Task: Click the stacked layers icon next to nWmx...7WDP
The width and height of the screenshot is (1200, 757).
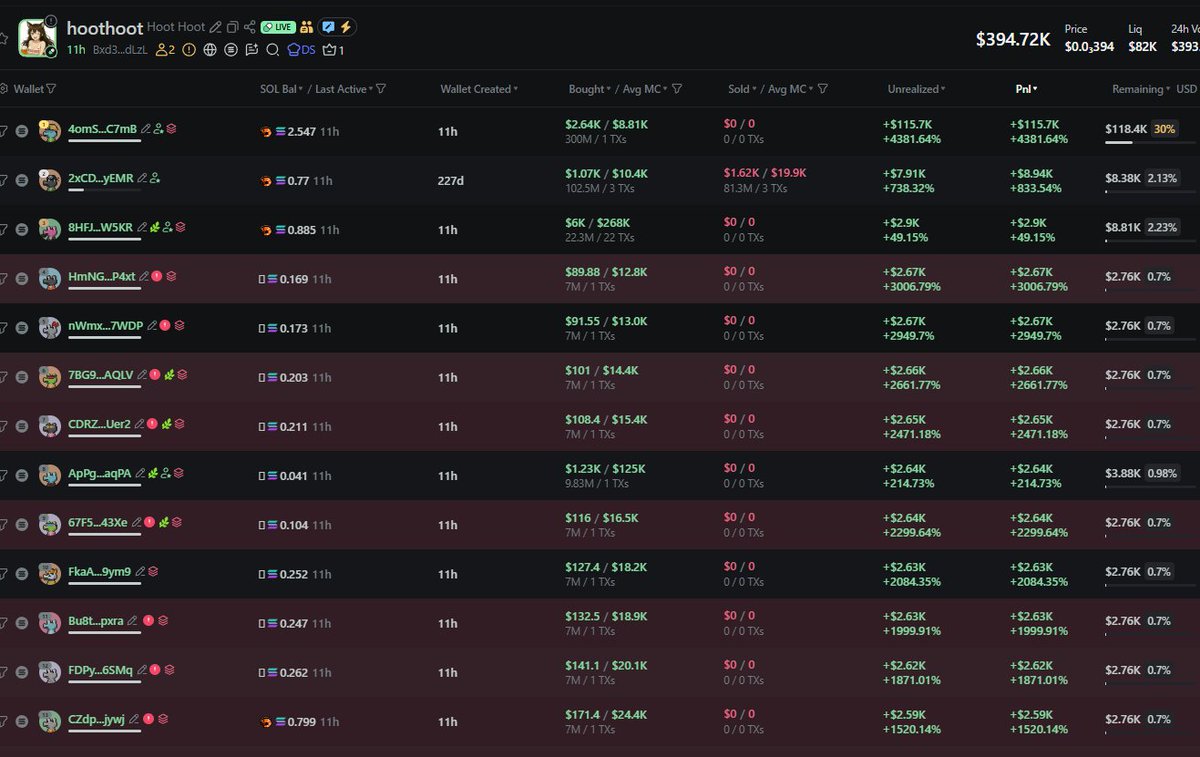Action: (179, 325)
